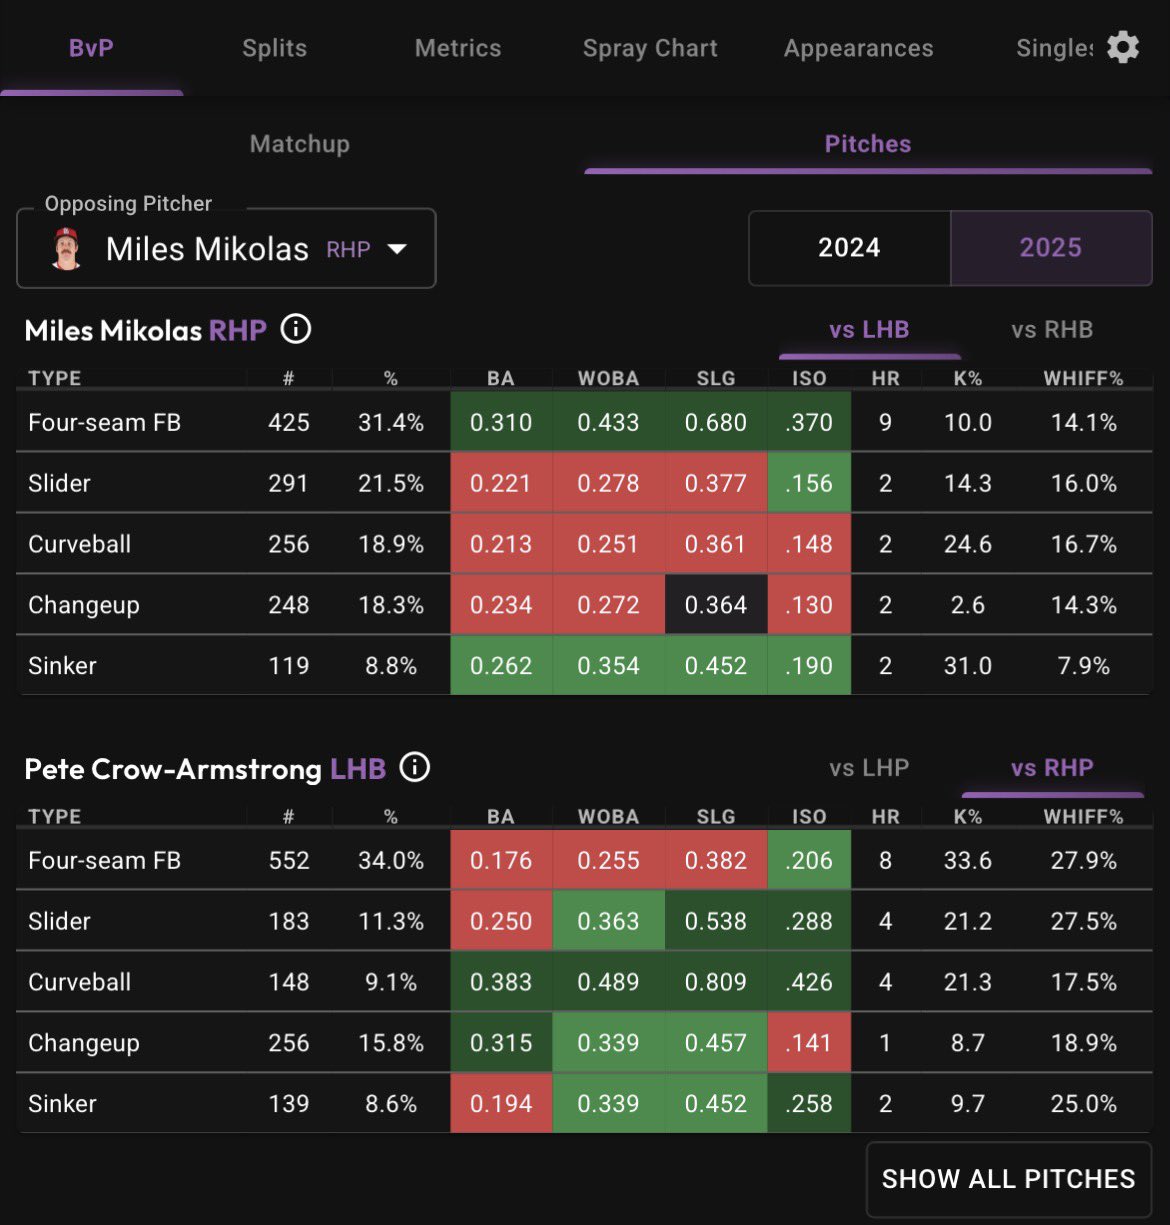Open the Metrics tab
This screenshot has height=1225, width=1170.
point(458,48)
